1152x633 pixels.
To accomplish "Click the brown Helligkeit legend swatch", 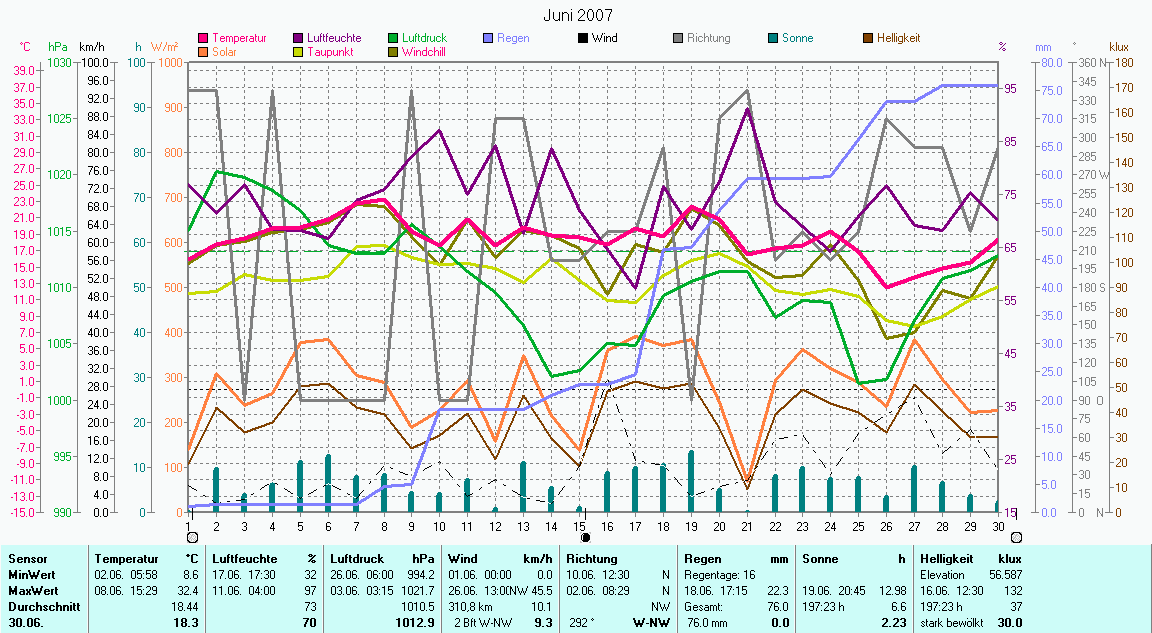I will click(x=867, y=39).
